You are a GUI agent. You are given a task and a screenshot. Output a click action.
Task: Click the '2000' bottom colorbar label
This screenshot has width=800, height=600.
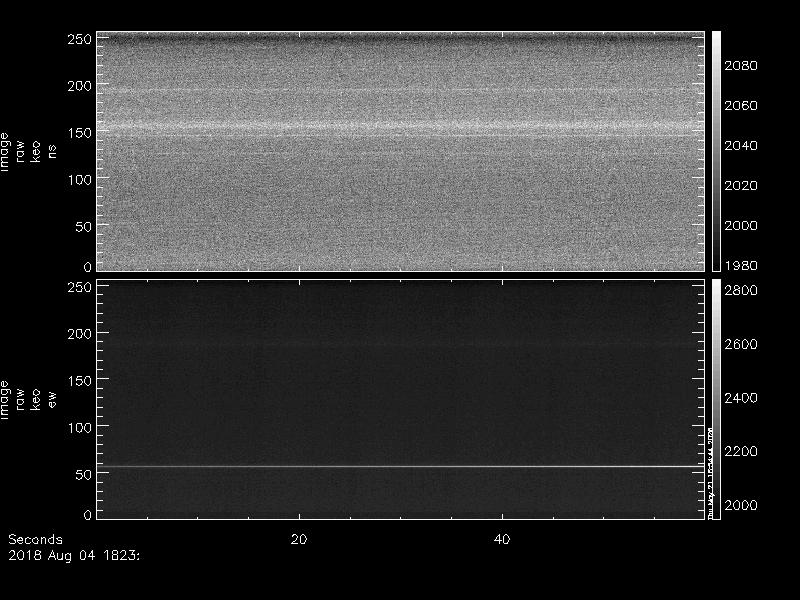[x=741, y=505]
